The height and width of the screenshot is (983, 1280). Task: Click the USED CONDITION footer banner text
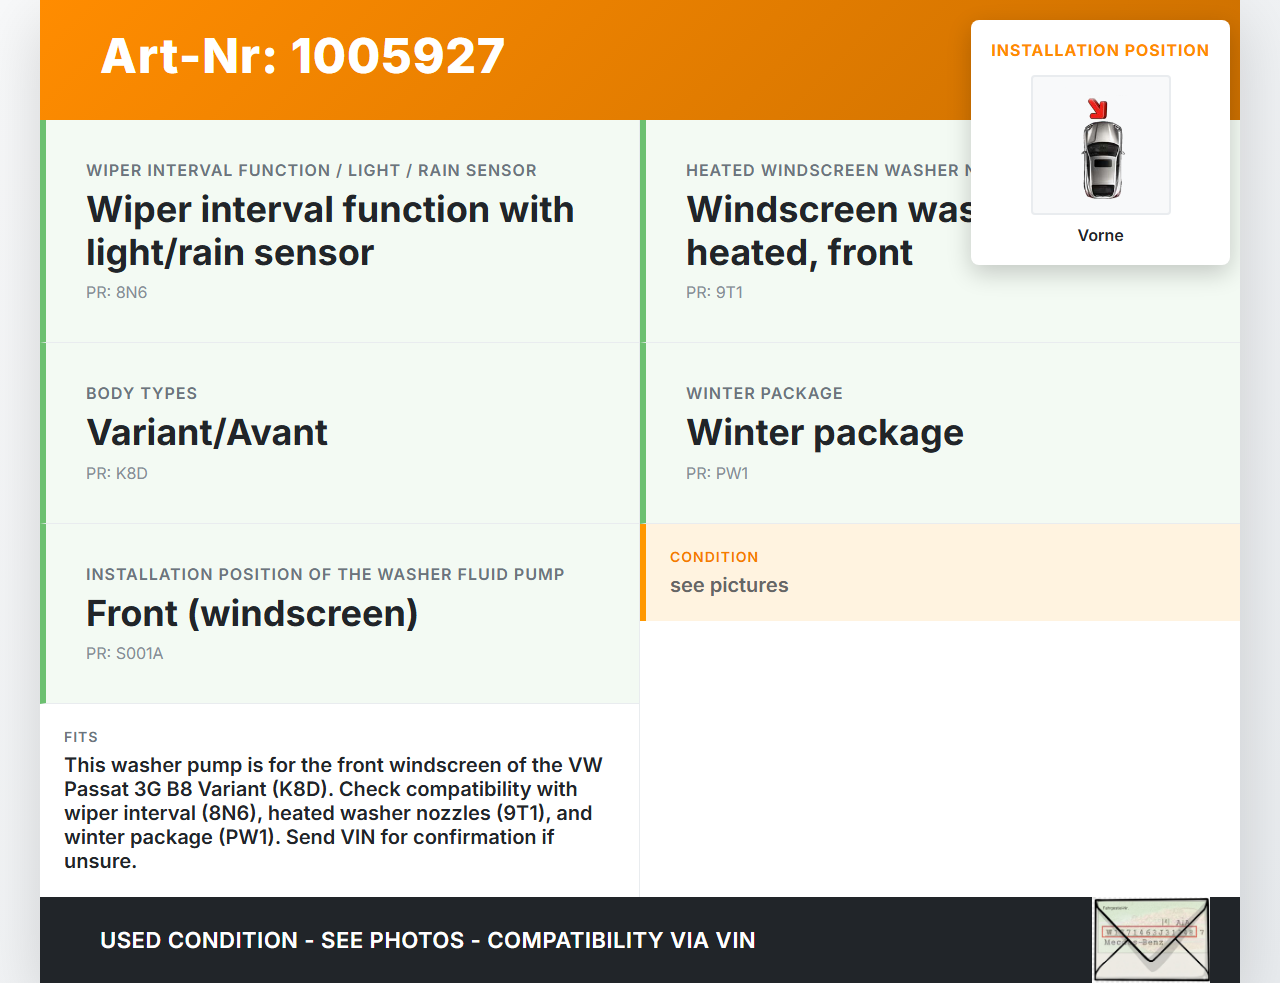tap(427, 940)
